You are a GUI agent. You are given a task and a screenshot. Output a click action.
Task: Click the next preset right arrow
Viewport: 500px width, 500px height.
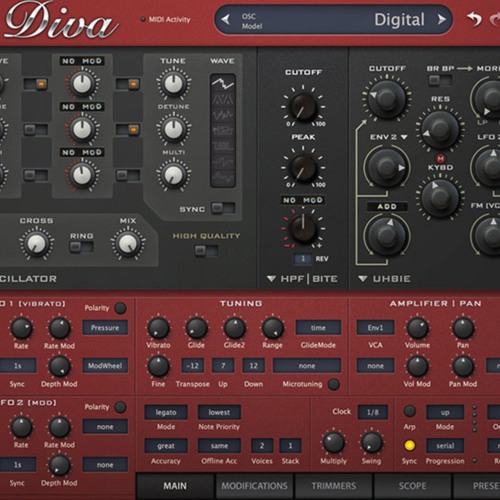[442, 20]
